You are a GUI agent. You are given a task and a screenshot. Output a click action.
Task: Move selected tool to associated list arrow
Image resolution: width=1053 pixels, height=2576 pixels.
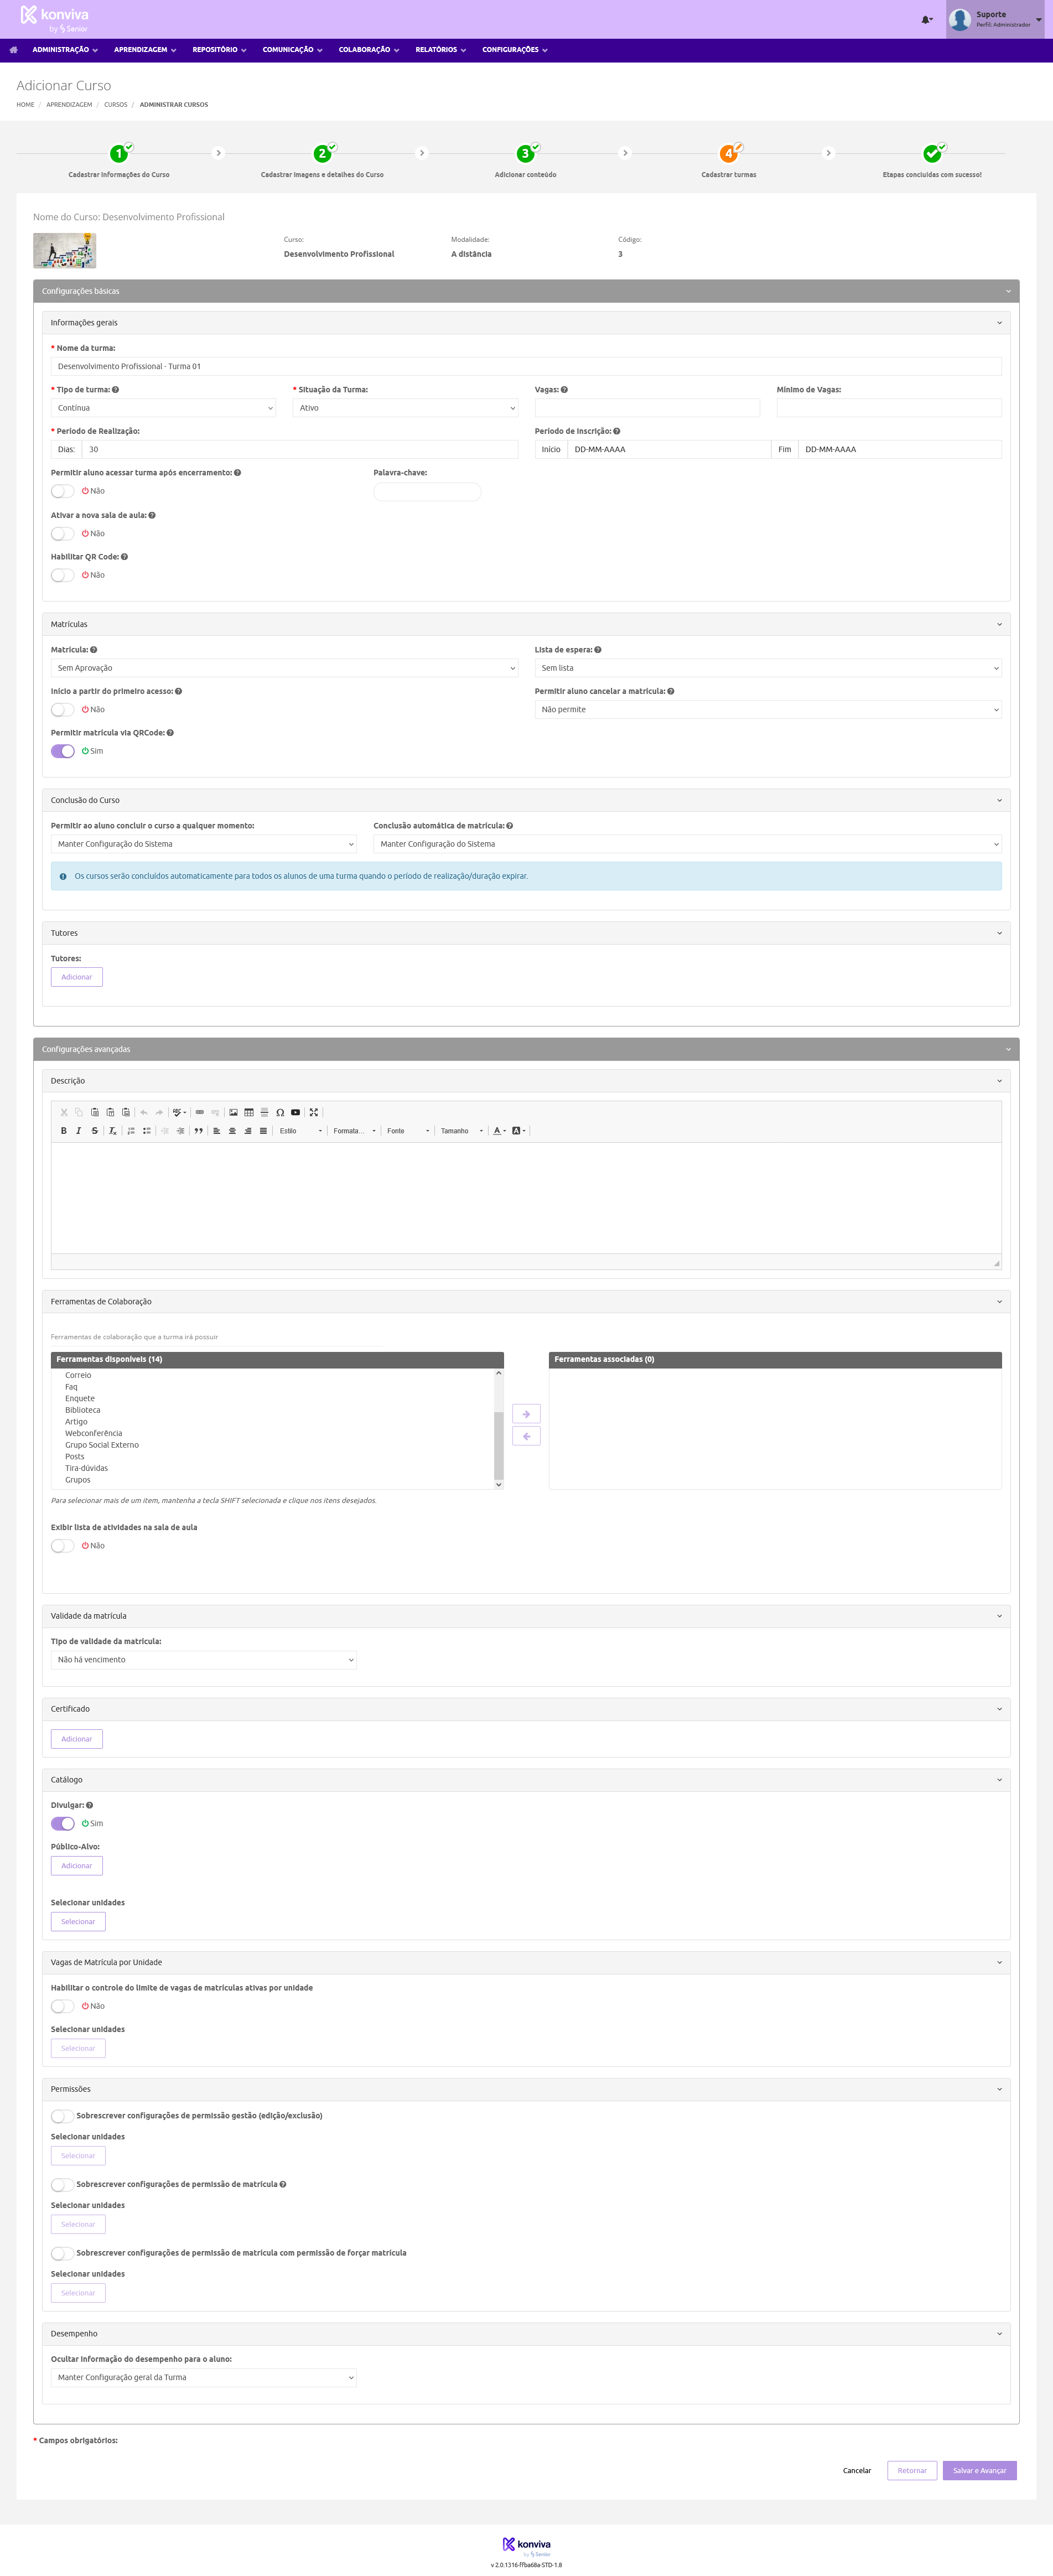526,1414
